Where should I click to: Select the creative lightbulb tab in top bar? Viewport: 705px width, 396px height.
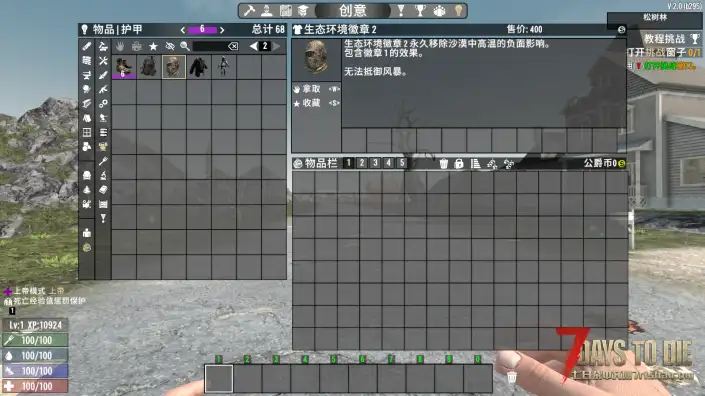pyautogui.click(x=458, y=10)
